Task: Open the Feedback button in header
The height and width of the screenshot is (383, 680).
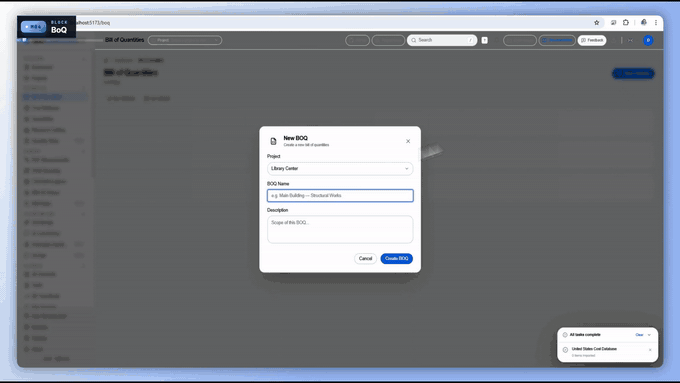Action: 592,40
